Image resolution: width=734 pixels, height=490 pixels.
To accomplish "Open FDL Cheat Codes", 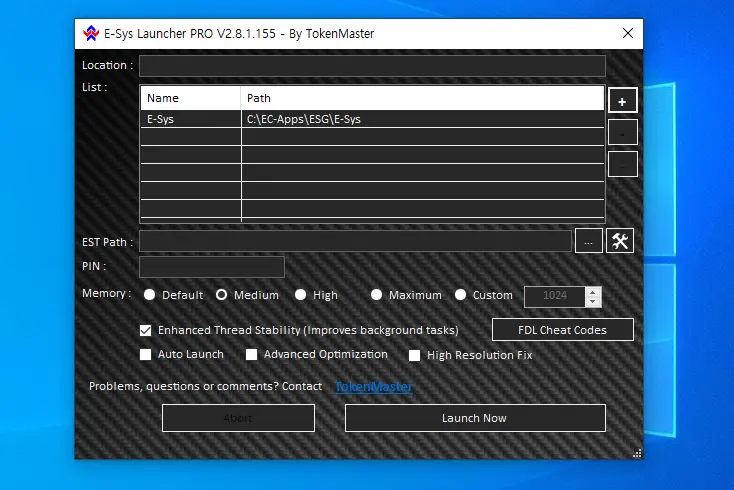I will tap(562, 330).
